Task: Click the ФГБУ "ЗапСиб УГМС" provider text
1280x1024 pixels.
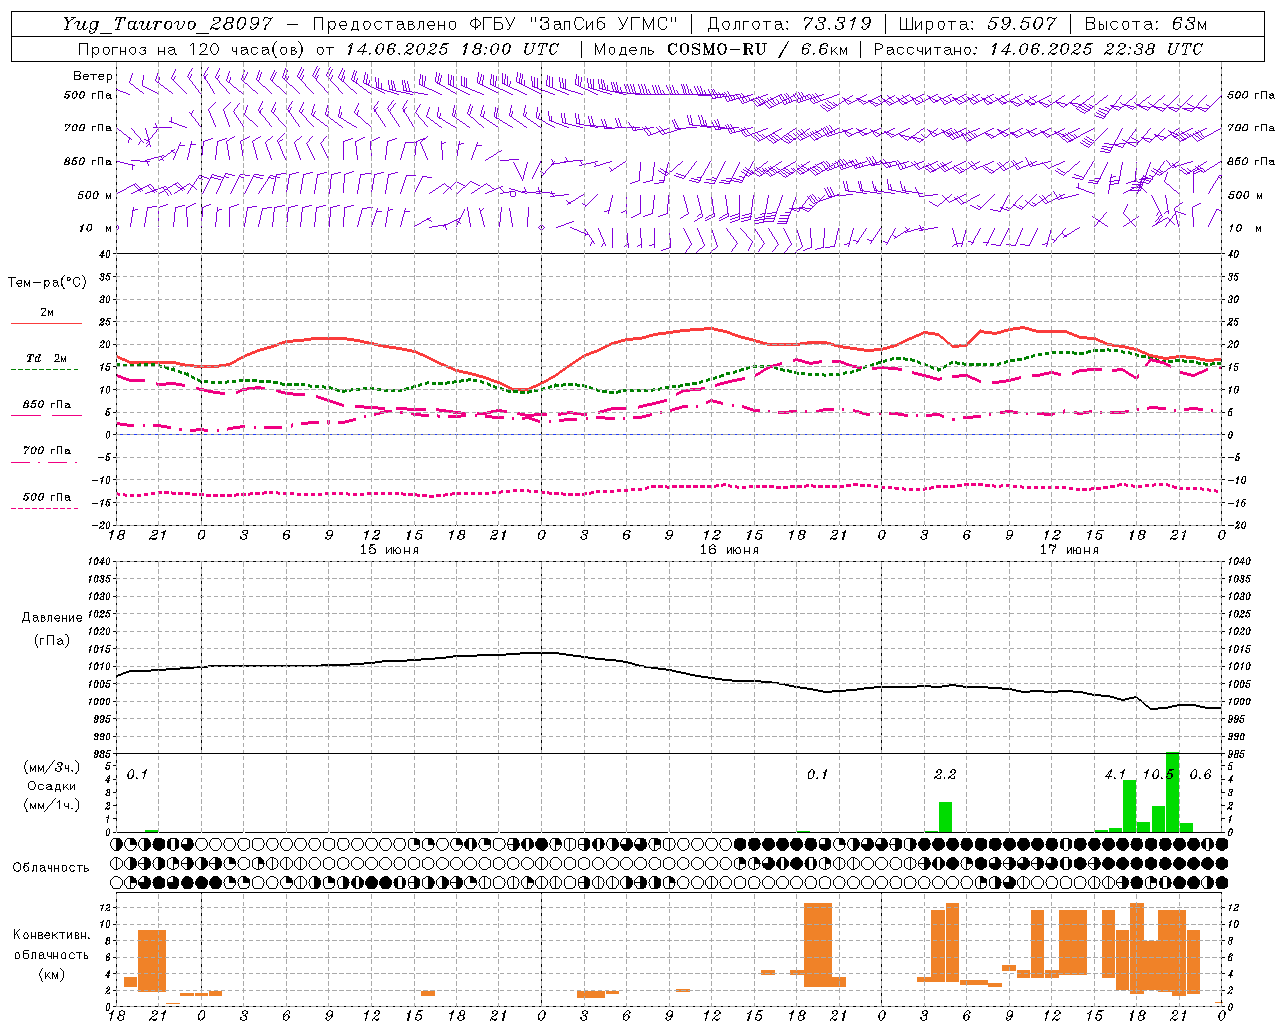Action: [x=573, y=24]
